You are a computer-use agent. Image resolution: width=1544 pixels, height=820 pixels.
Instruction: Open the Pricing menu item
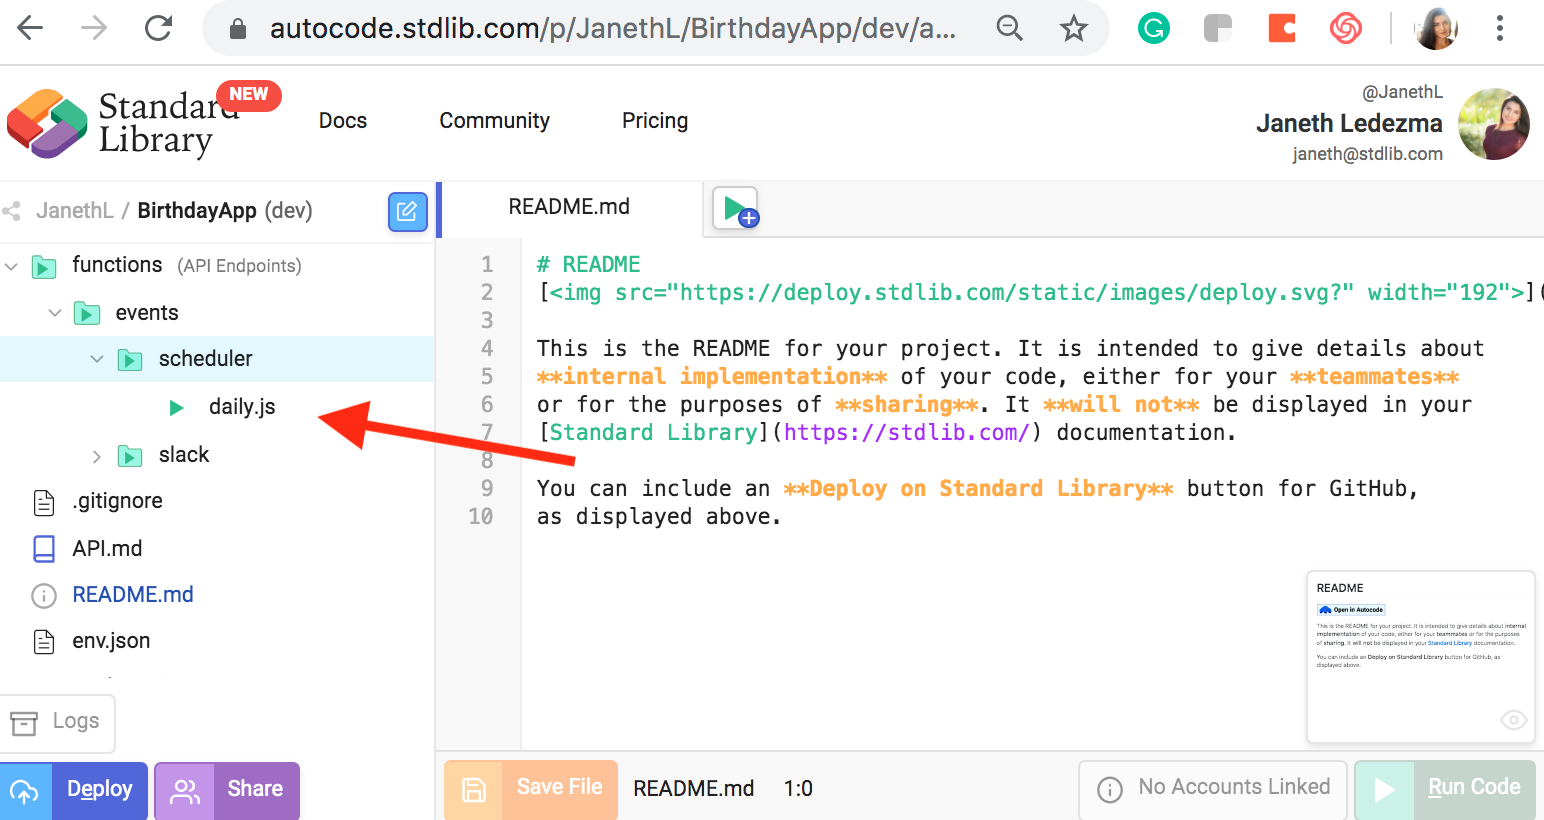click(x=655, y=121)
